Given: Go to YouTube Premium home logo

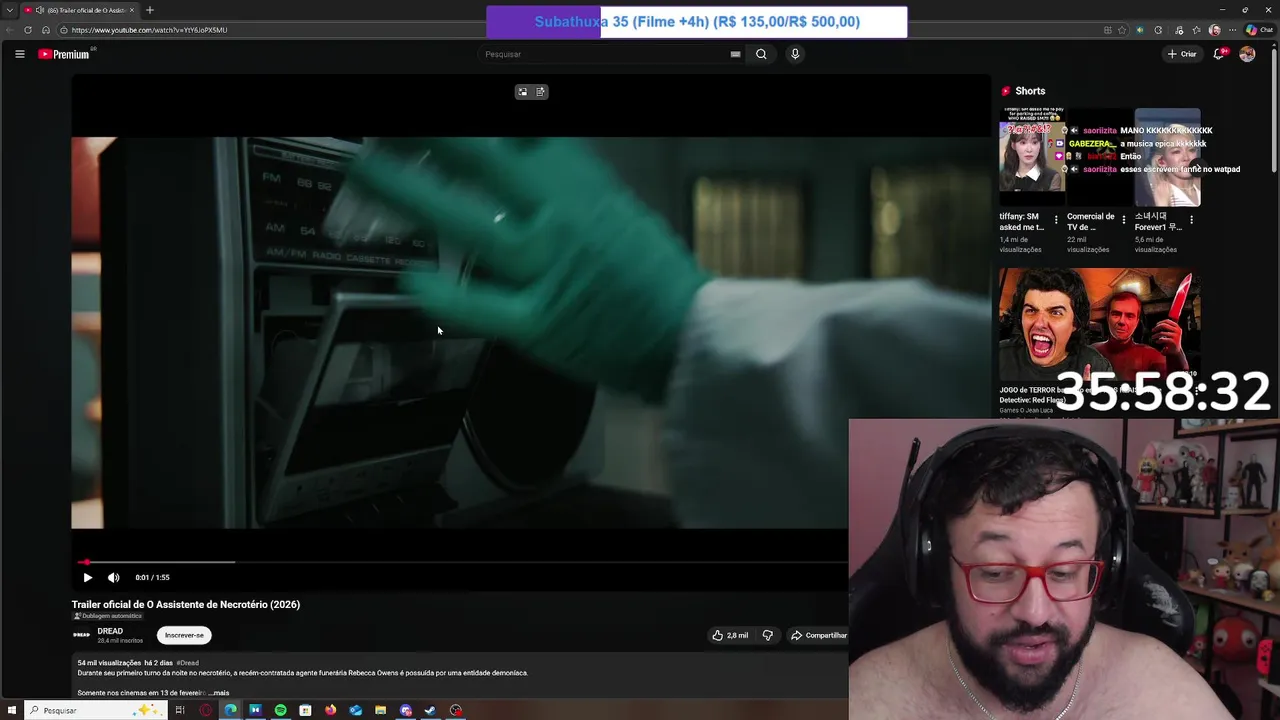Looking at the screenshot, I should pos(64,54).
